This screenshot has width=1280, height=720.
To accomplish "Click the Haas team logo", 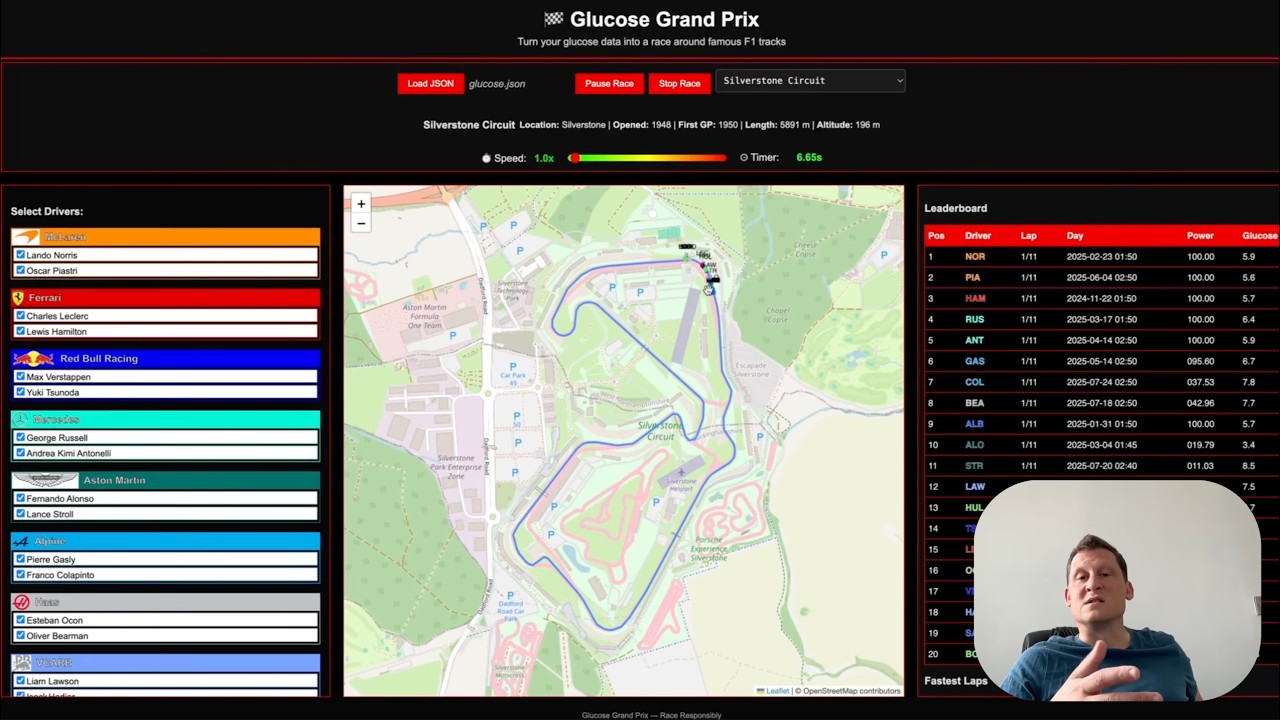I will pyautogui.click(x=21, y=602).
